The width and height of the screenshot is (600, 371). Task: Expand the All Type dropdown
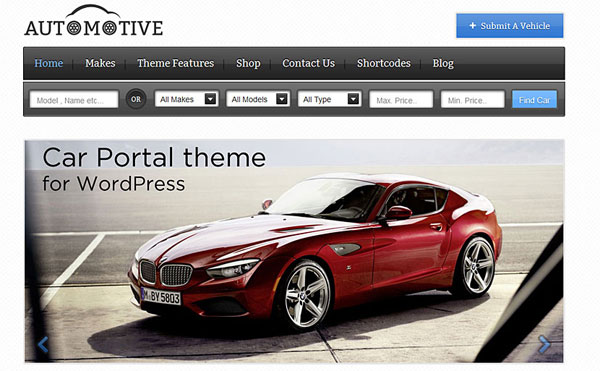coord(330,99)
